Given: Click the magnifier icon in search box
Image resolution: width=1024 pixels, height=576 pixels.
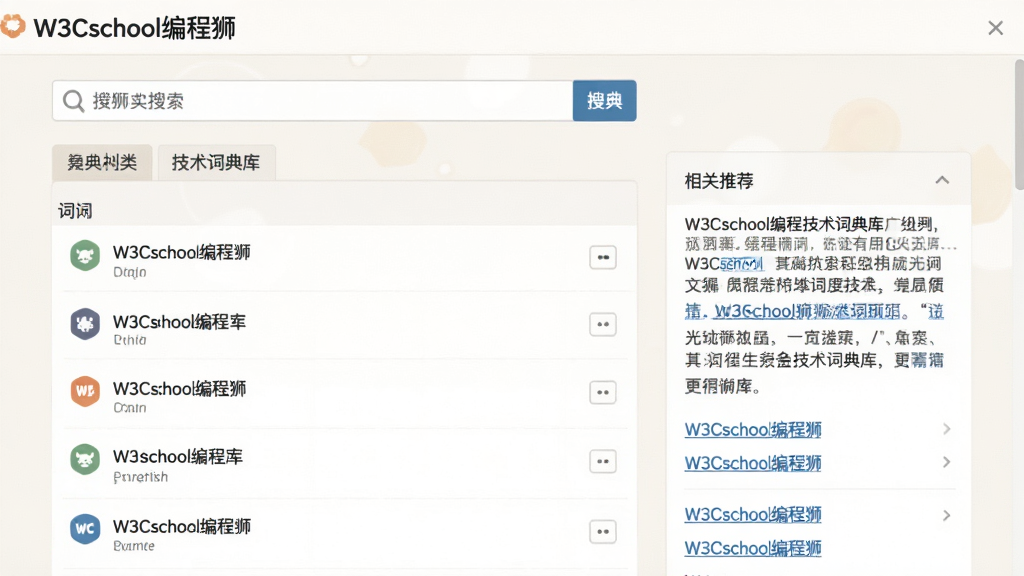Looking at the screenshot, I should 73,101.
